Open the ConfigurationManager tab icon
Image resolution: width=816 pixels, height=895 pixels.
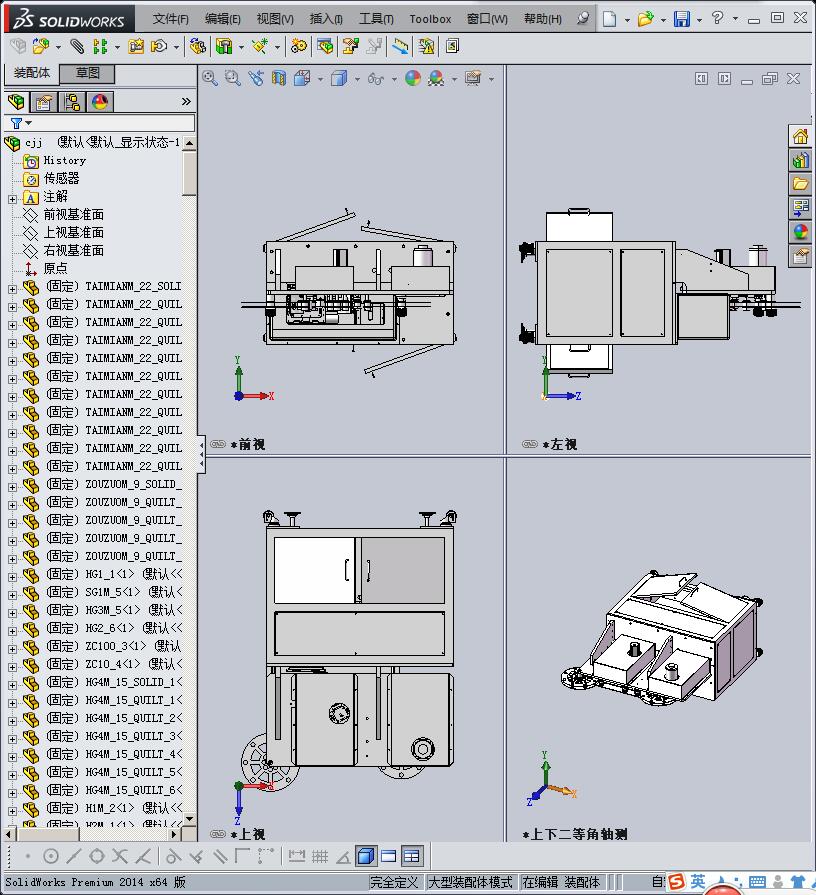[x=72, y=102]
